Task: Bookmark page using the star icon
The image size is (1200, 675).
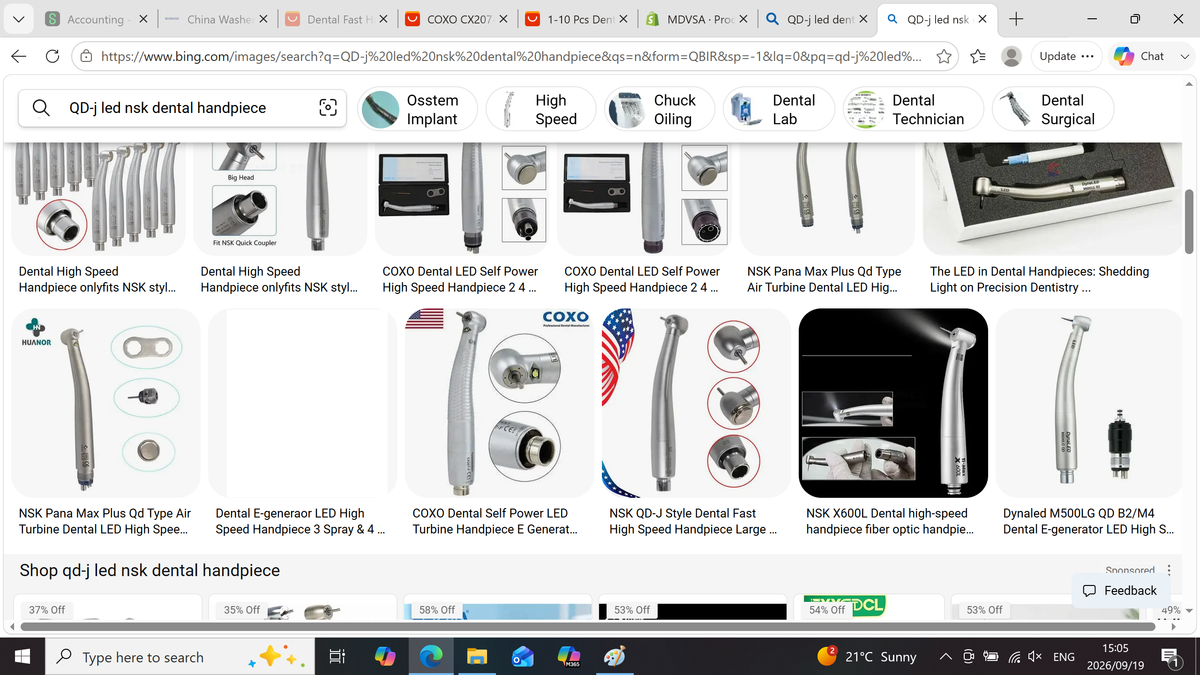Action: coord(943,57)
